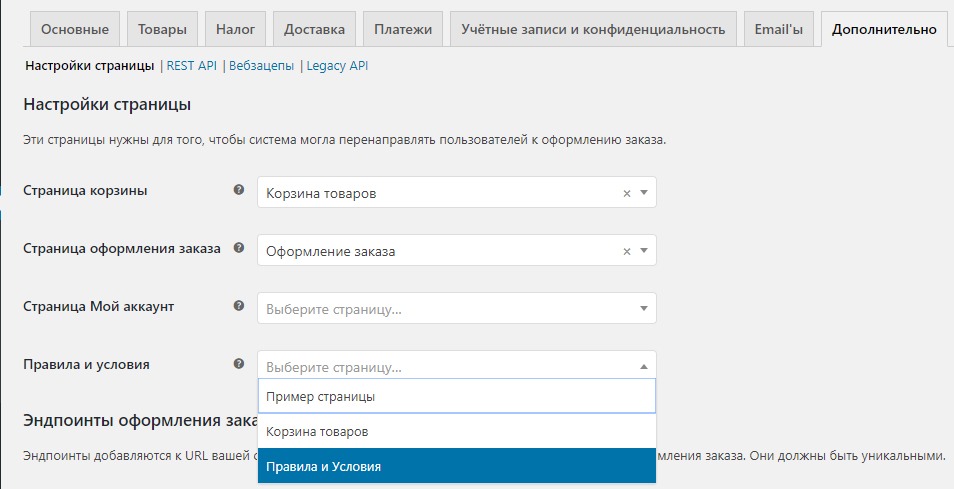Expand Страница оформления заказа dropdown arrow

point(644,251)
